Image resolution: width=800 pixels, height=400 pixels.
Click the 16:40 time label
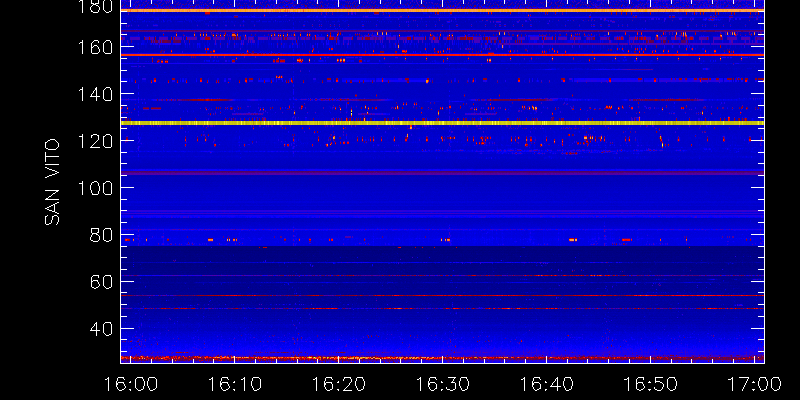(547, 384)
